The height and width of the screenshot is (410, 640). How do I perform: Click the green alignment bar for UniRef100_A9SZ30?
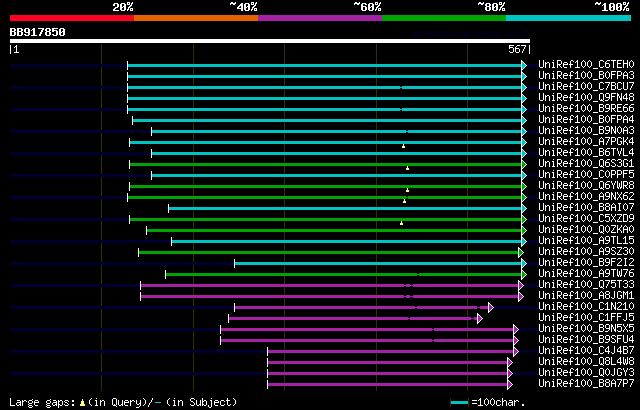(329, 253)
